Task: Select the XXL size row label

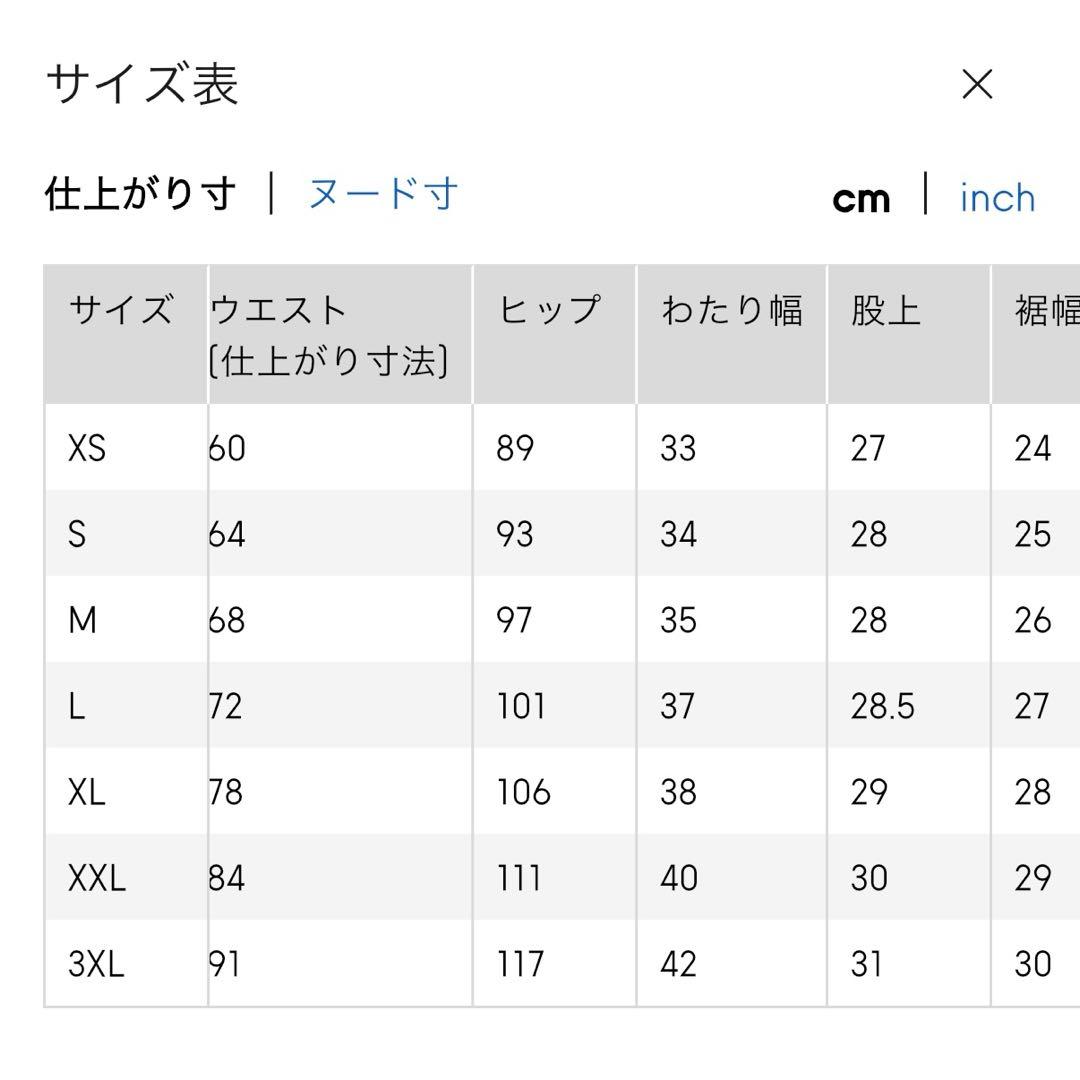Action: point(97,878)
